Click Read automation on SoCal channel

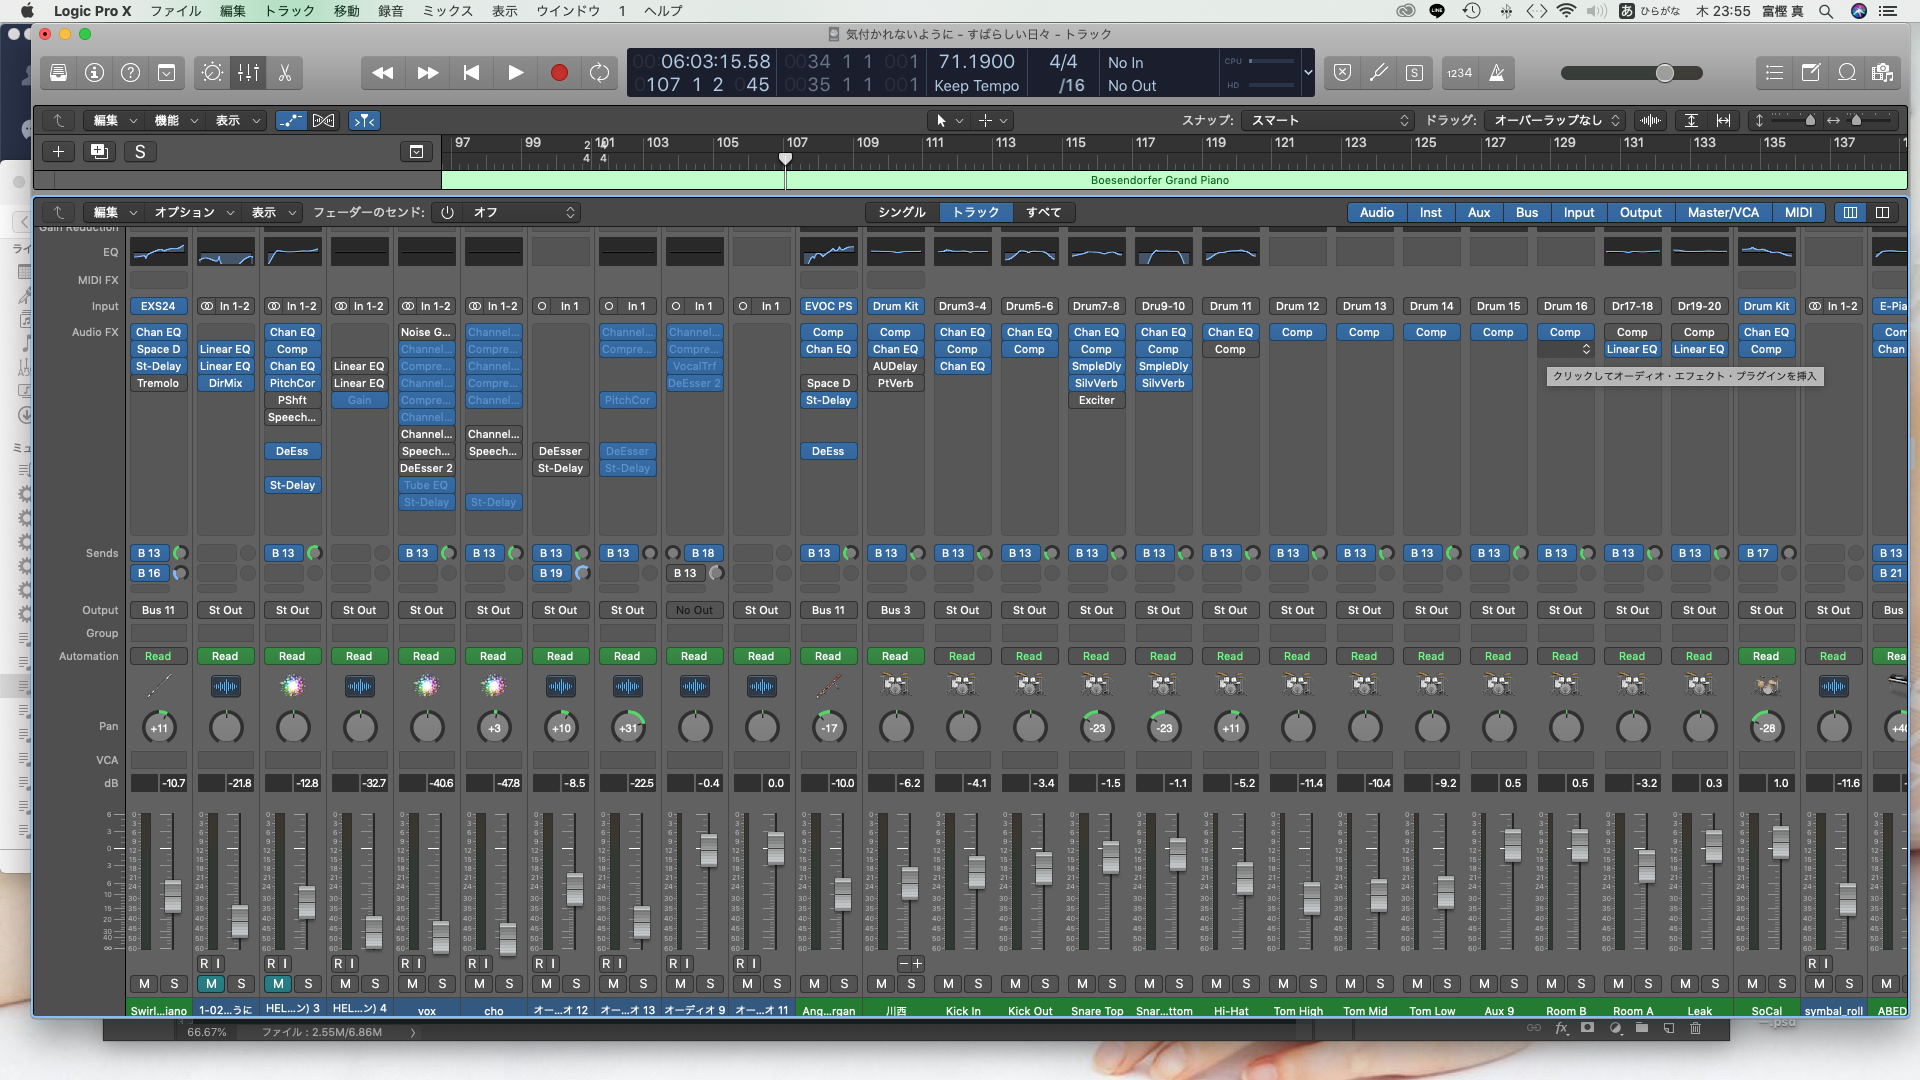1765,657
